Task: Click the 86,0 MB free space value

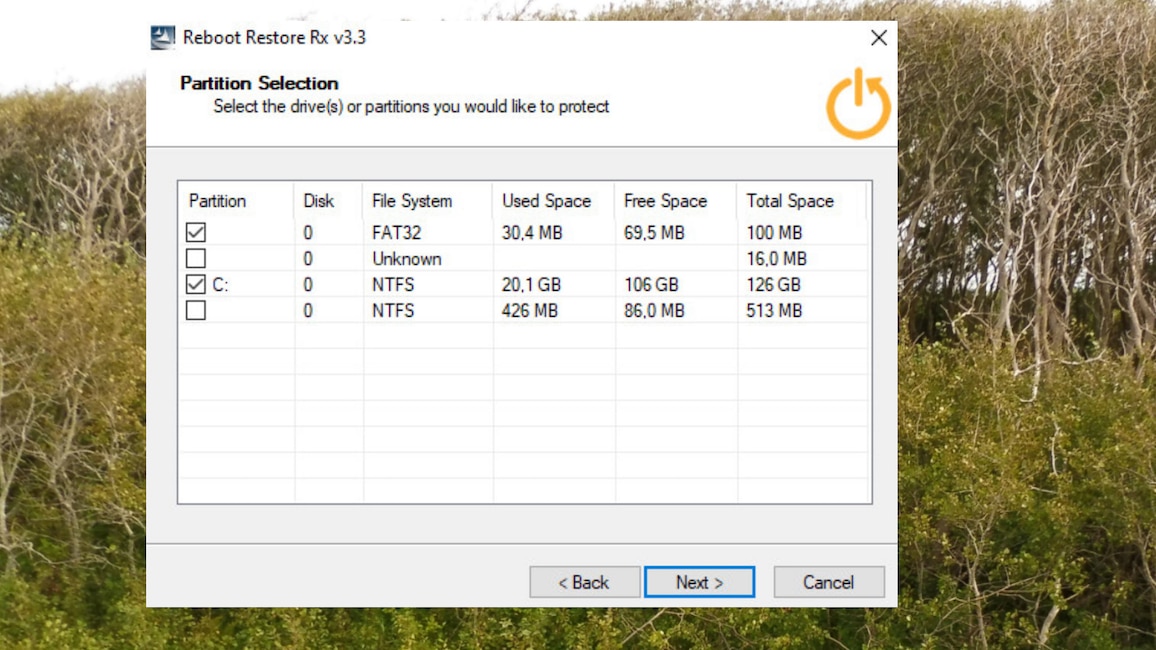Action: [654, 311]
